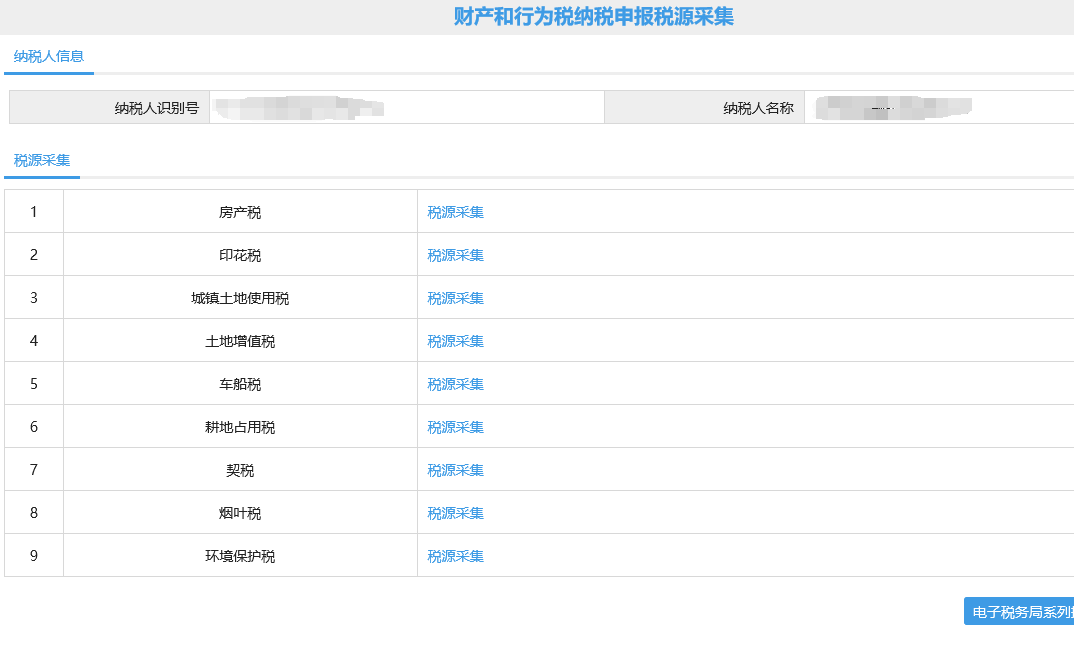Open 税源采集 link for 烟叶税
Image resolution: width=1074 pixels, height=646 pixels.
click(x=455, y=513)
